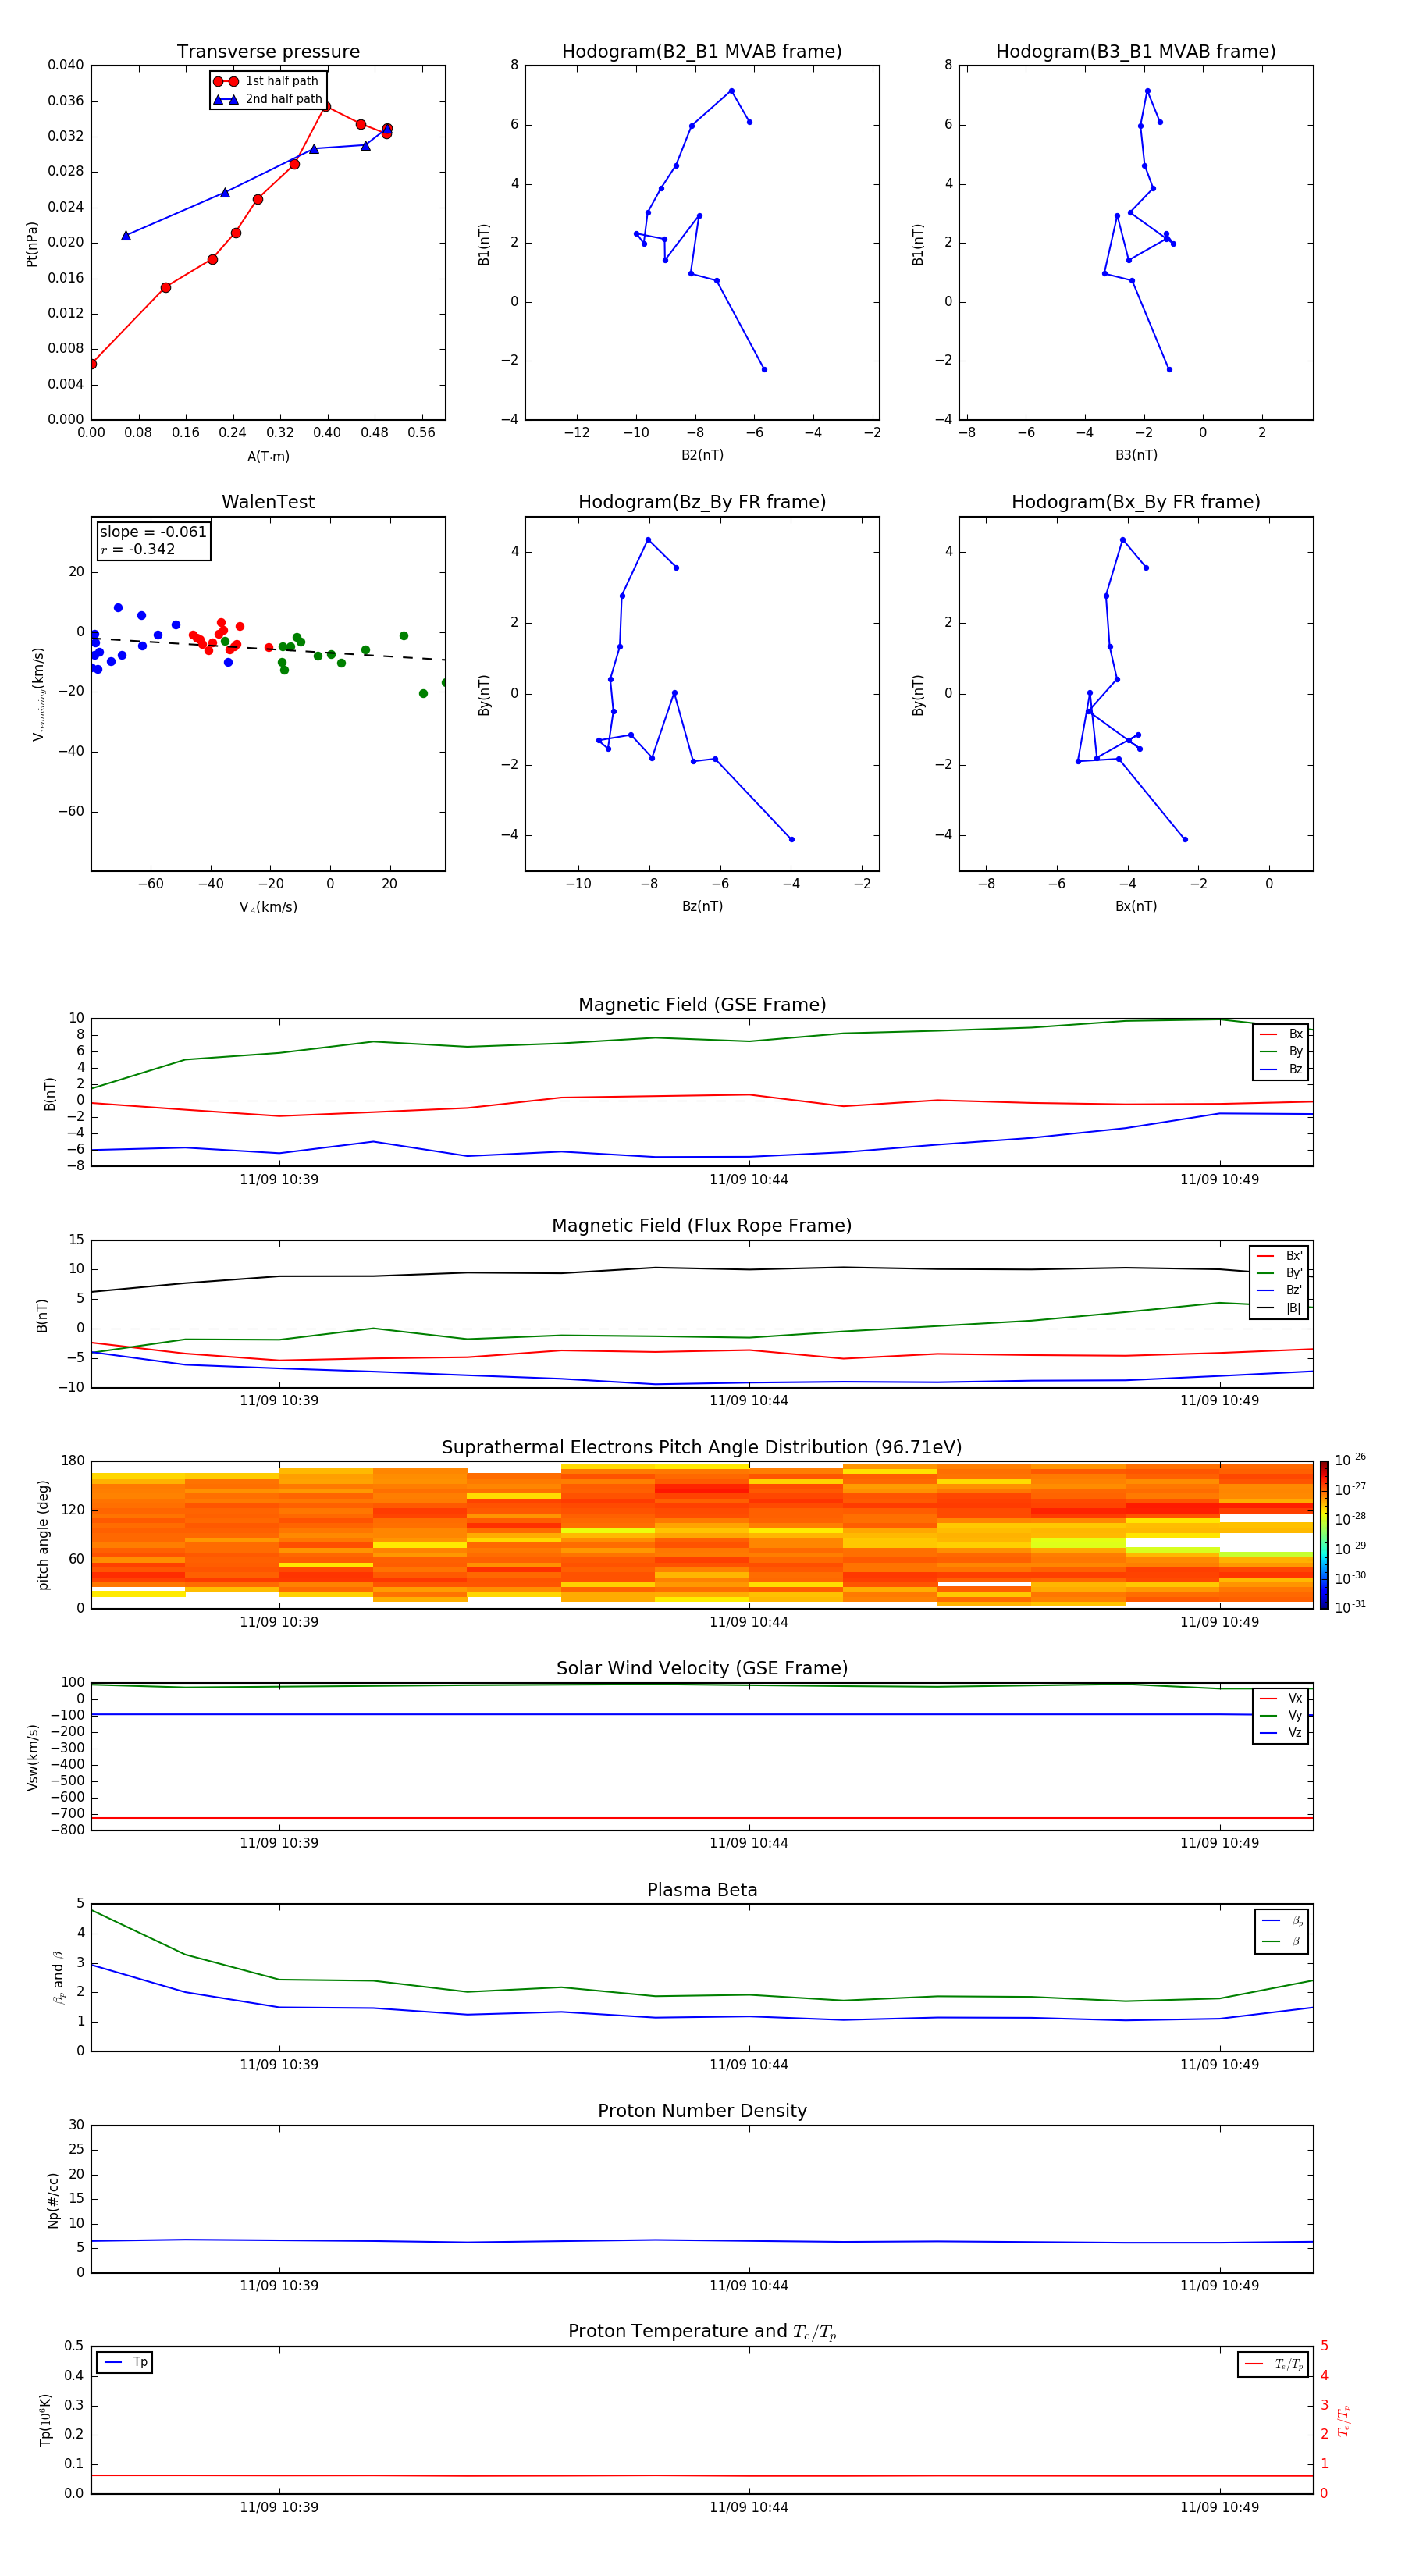Click the B3(nT) x-axis label

coord(1136,455)
